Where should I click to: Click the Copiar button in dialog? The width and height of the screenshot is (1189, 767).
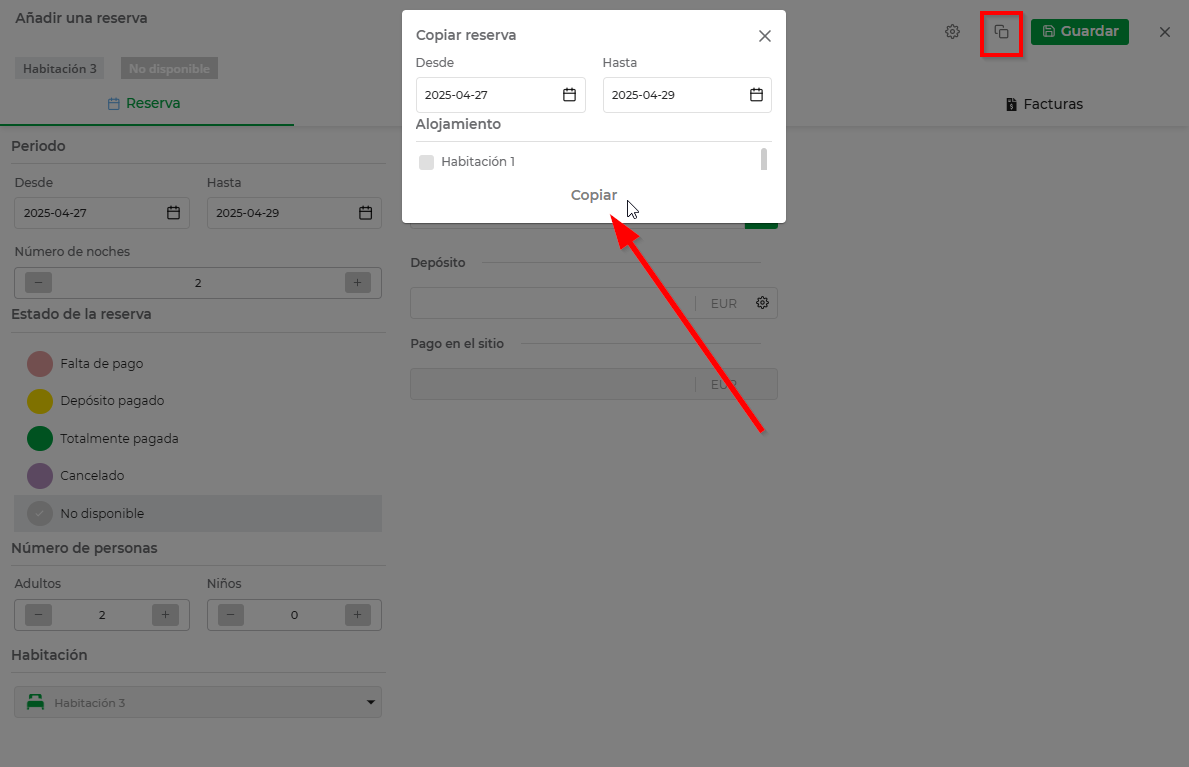[594, 195]
